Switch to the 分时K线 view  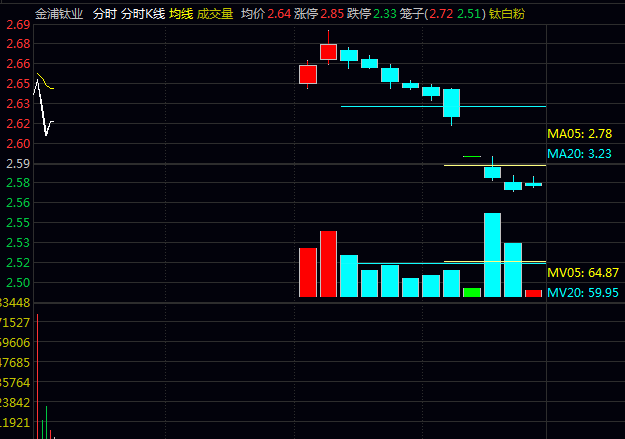(143, 14)
